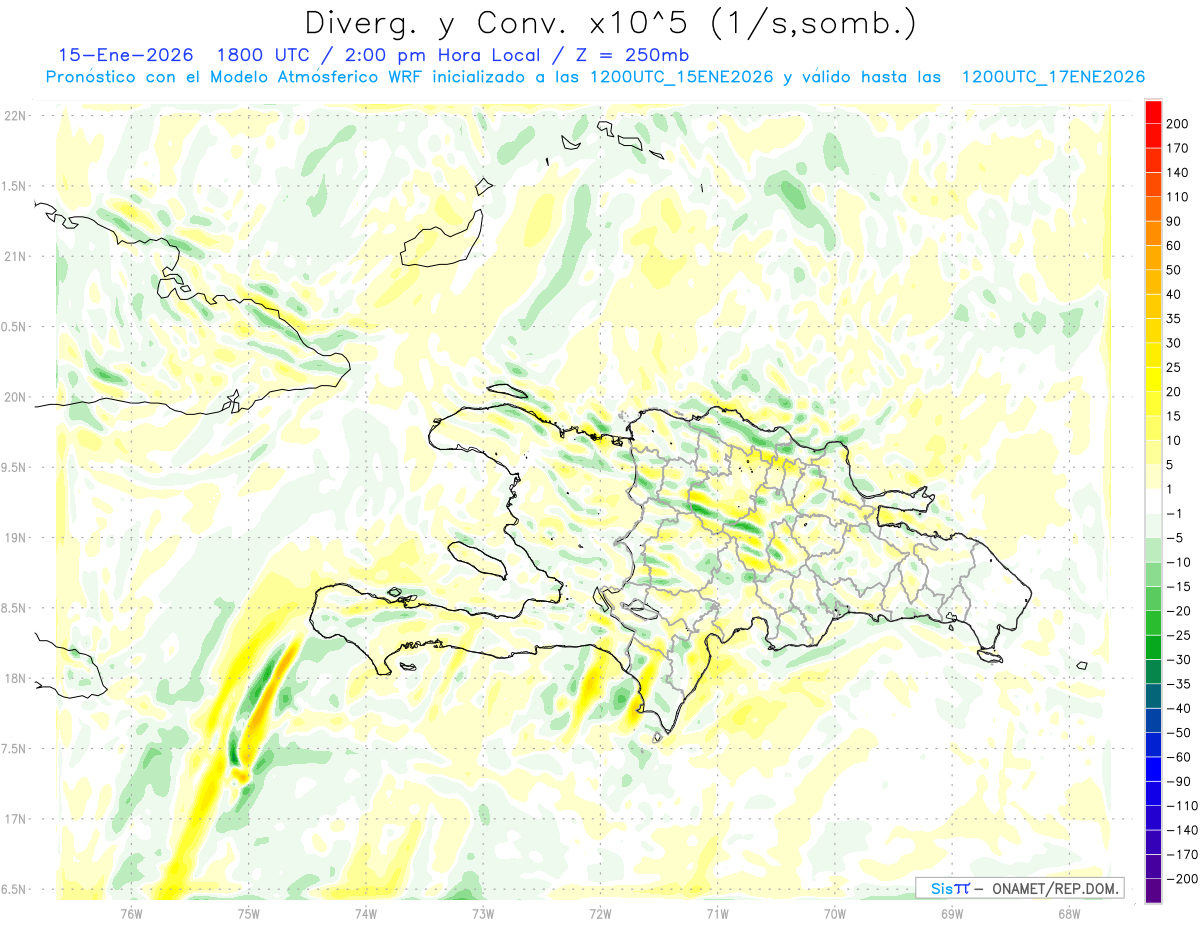Click the '1.5N' latitude label
The height and width of the screenshot is (927, 1200).
(x=15, y=186)
